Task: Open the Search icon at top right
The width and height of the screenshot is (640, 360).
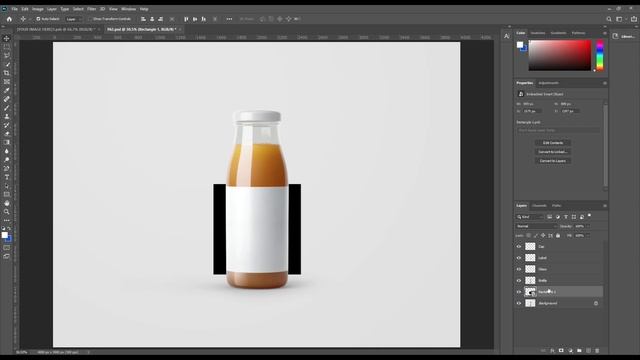Action: click(609, 19)
